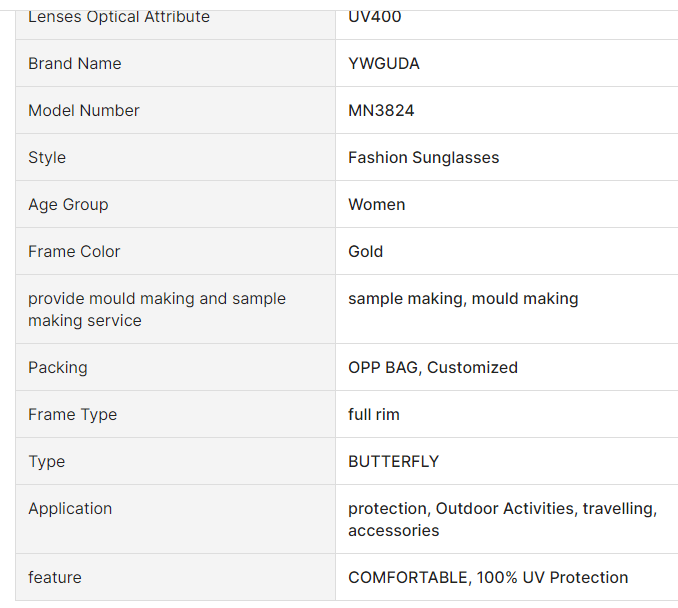The height and width of the screenshot is (608, 678).
Task: Click the Frame Color label
Action: pos(74,252)
